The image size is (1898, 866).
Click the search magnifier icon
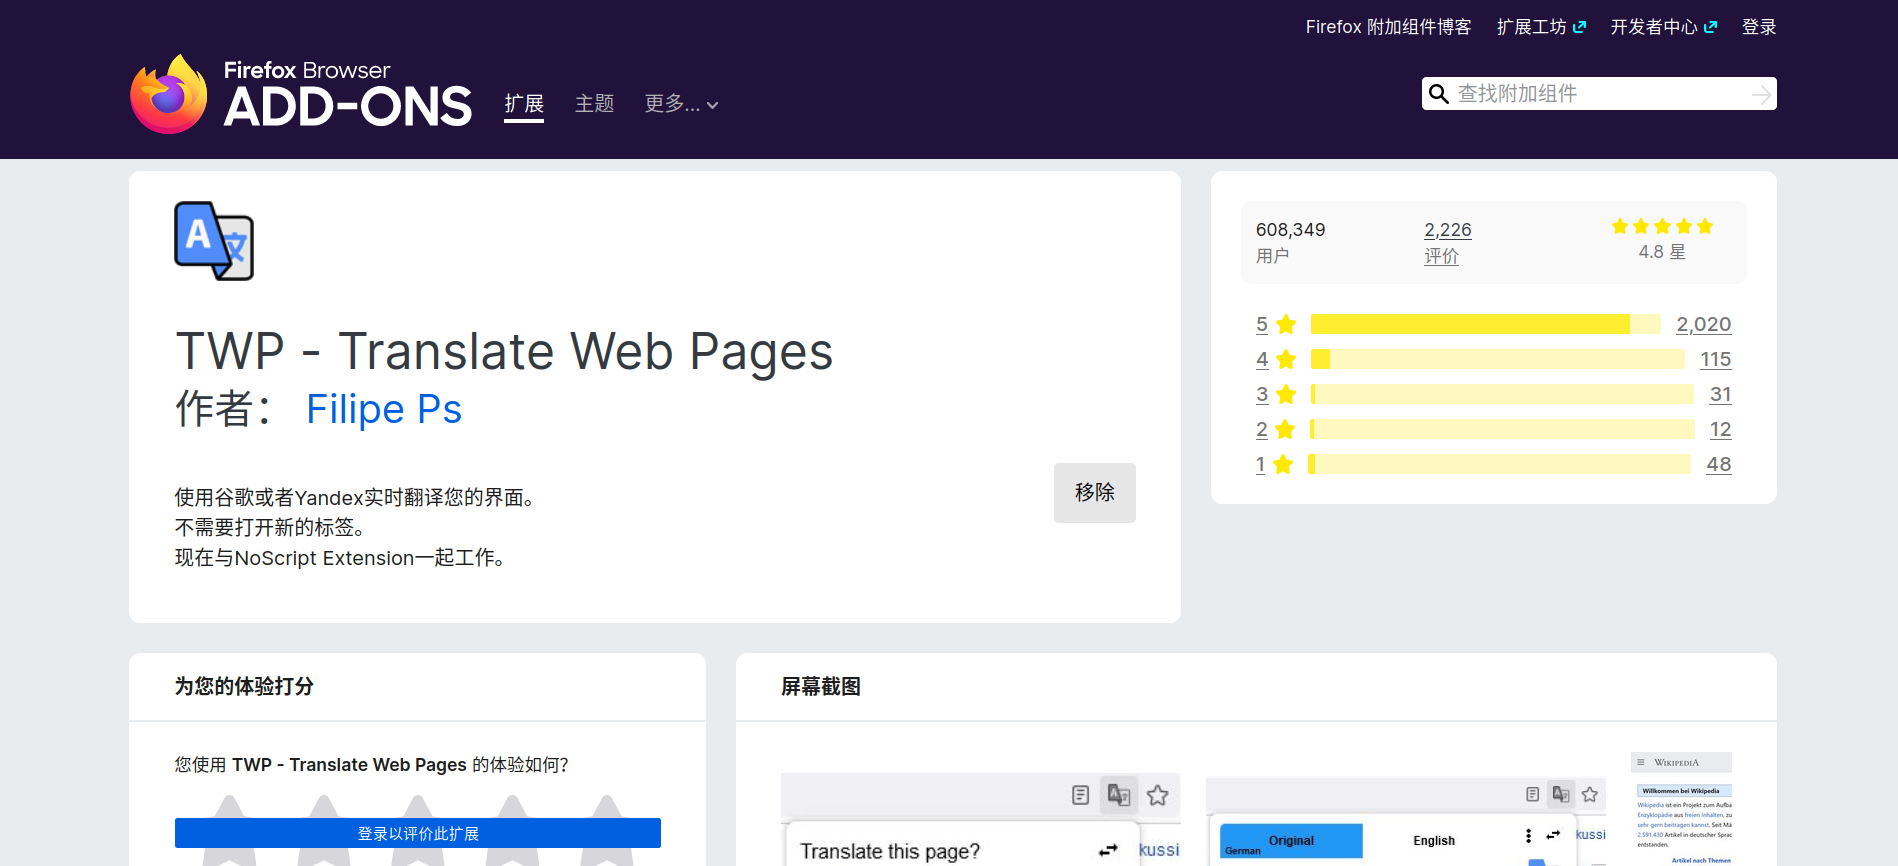1438,94
